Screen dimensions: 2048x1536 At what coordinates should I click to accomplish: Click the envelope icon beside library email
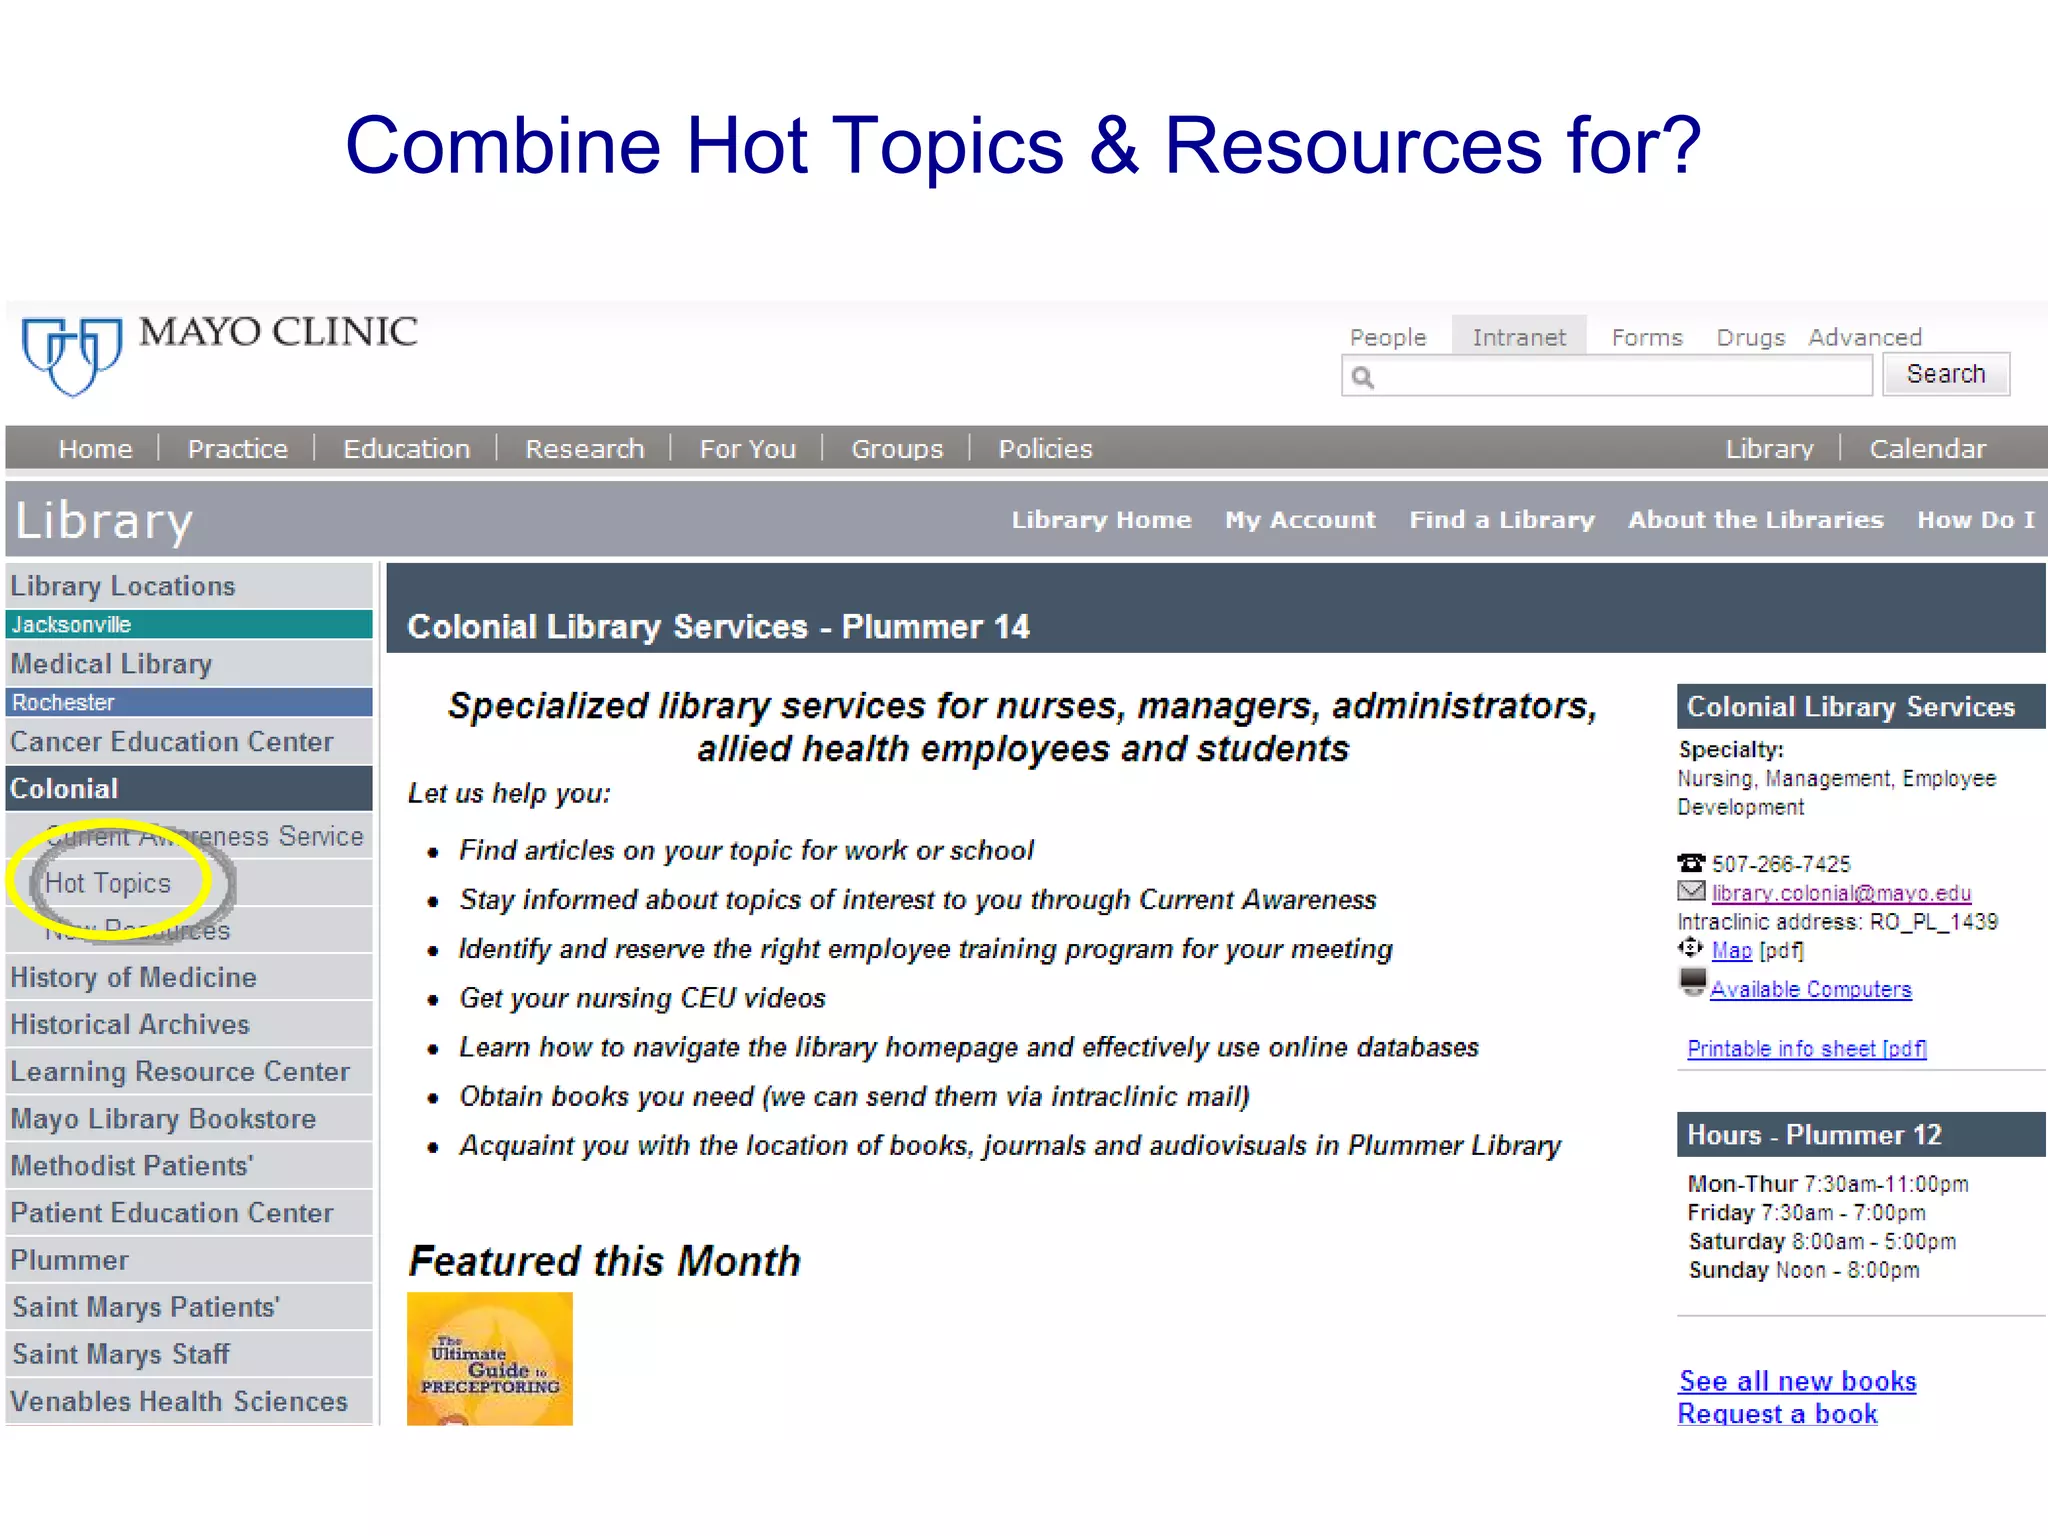point(1691,891)
